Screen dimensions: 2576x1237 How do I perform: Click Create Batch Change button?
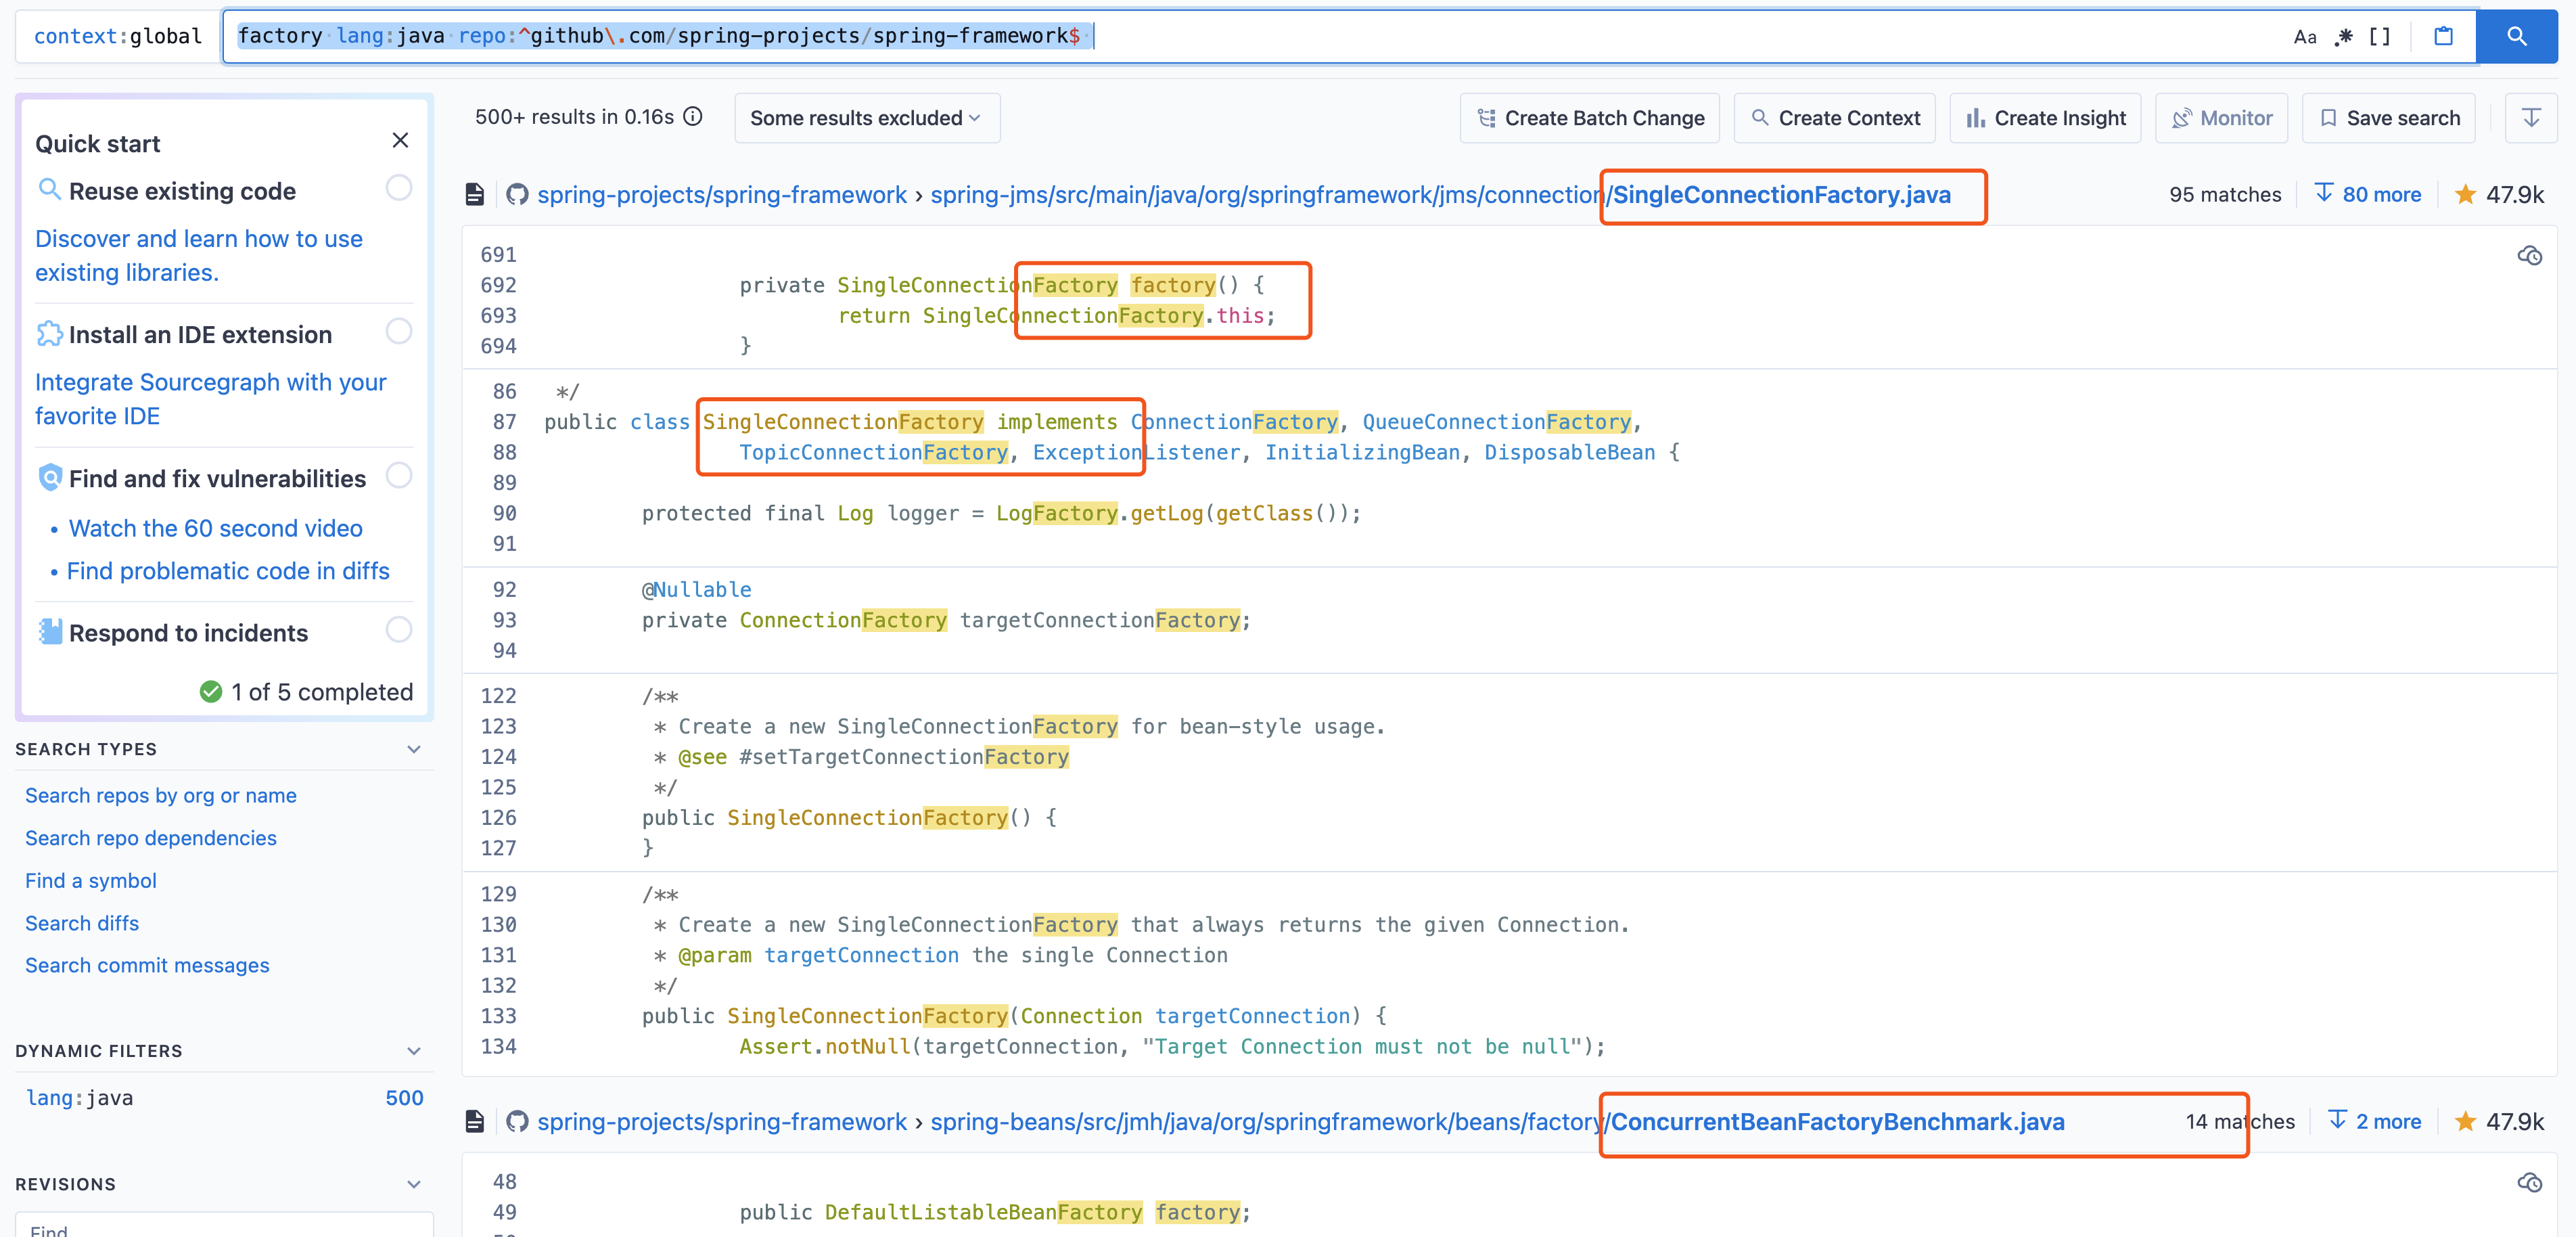(1590, 118)
